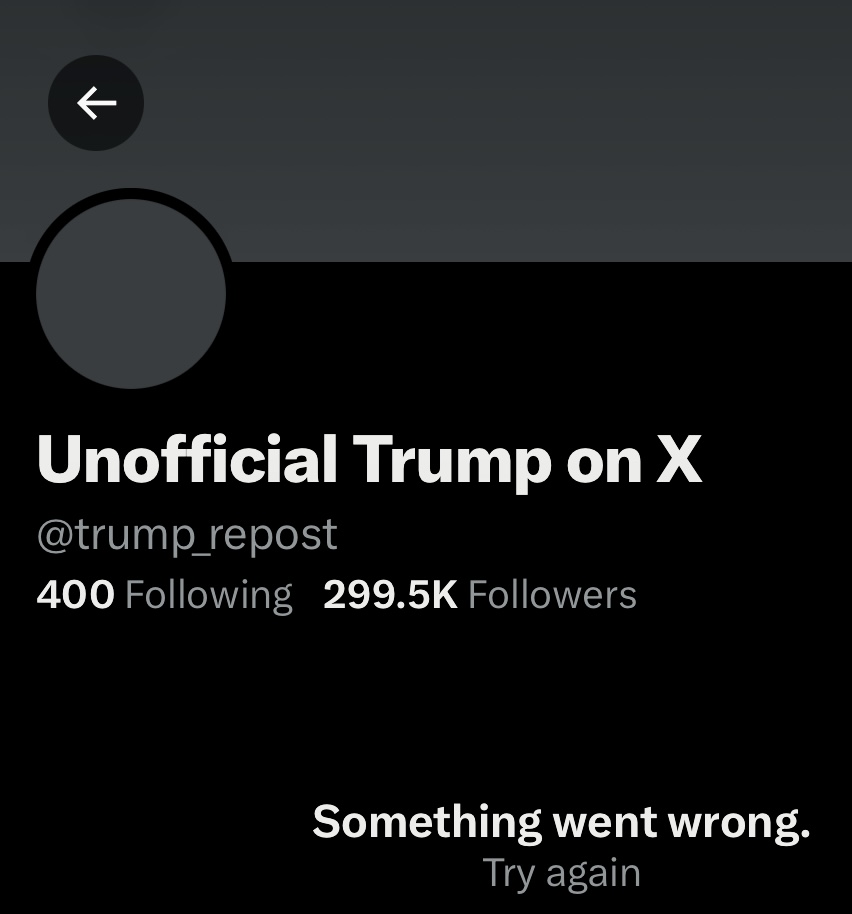Click the dark circular back button background

click(x=96, y=103)
